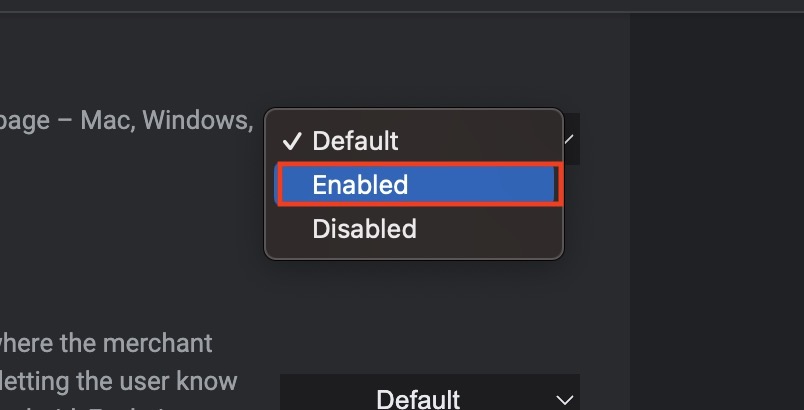804x410 pixels.
Task: Click the word "know" in the description
Action: pos(205,381)
